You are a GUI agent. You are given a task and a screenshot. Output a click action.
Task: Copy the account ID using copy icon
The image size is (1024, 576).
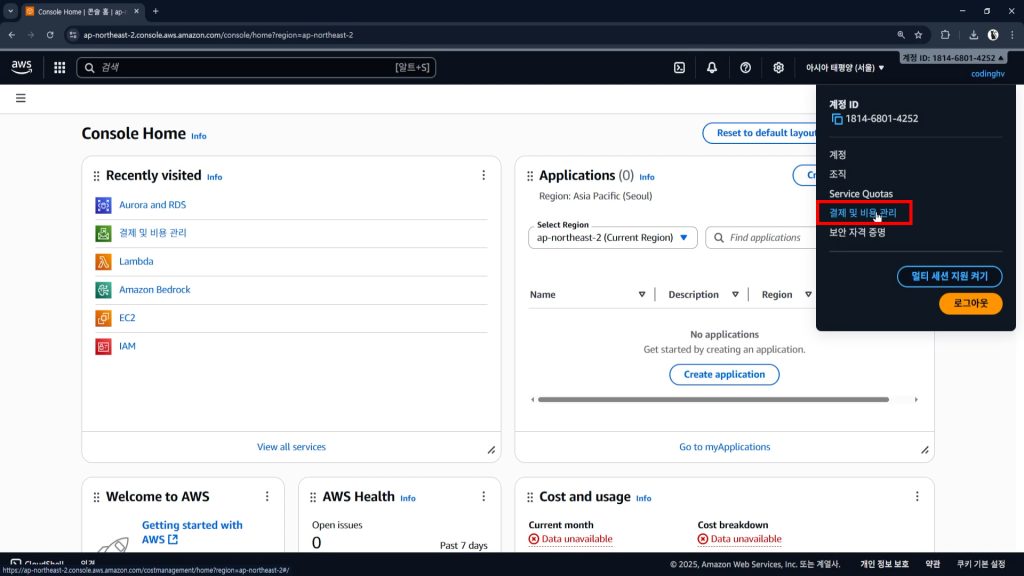(837, 119)
